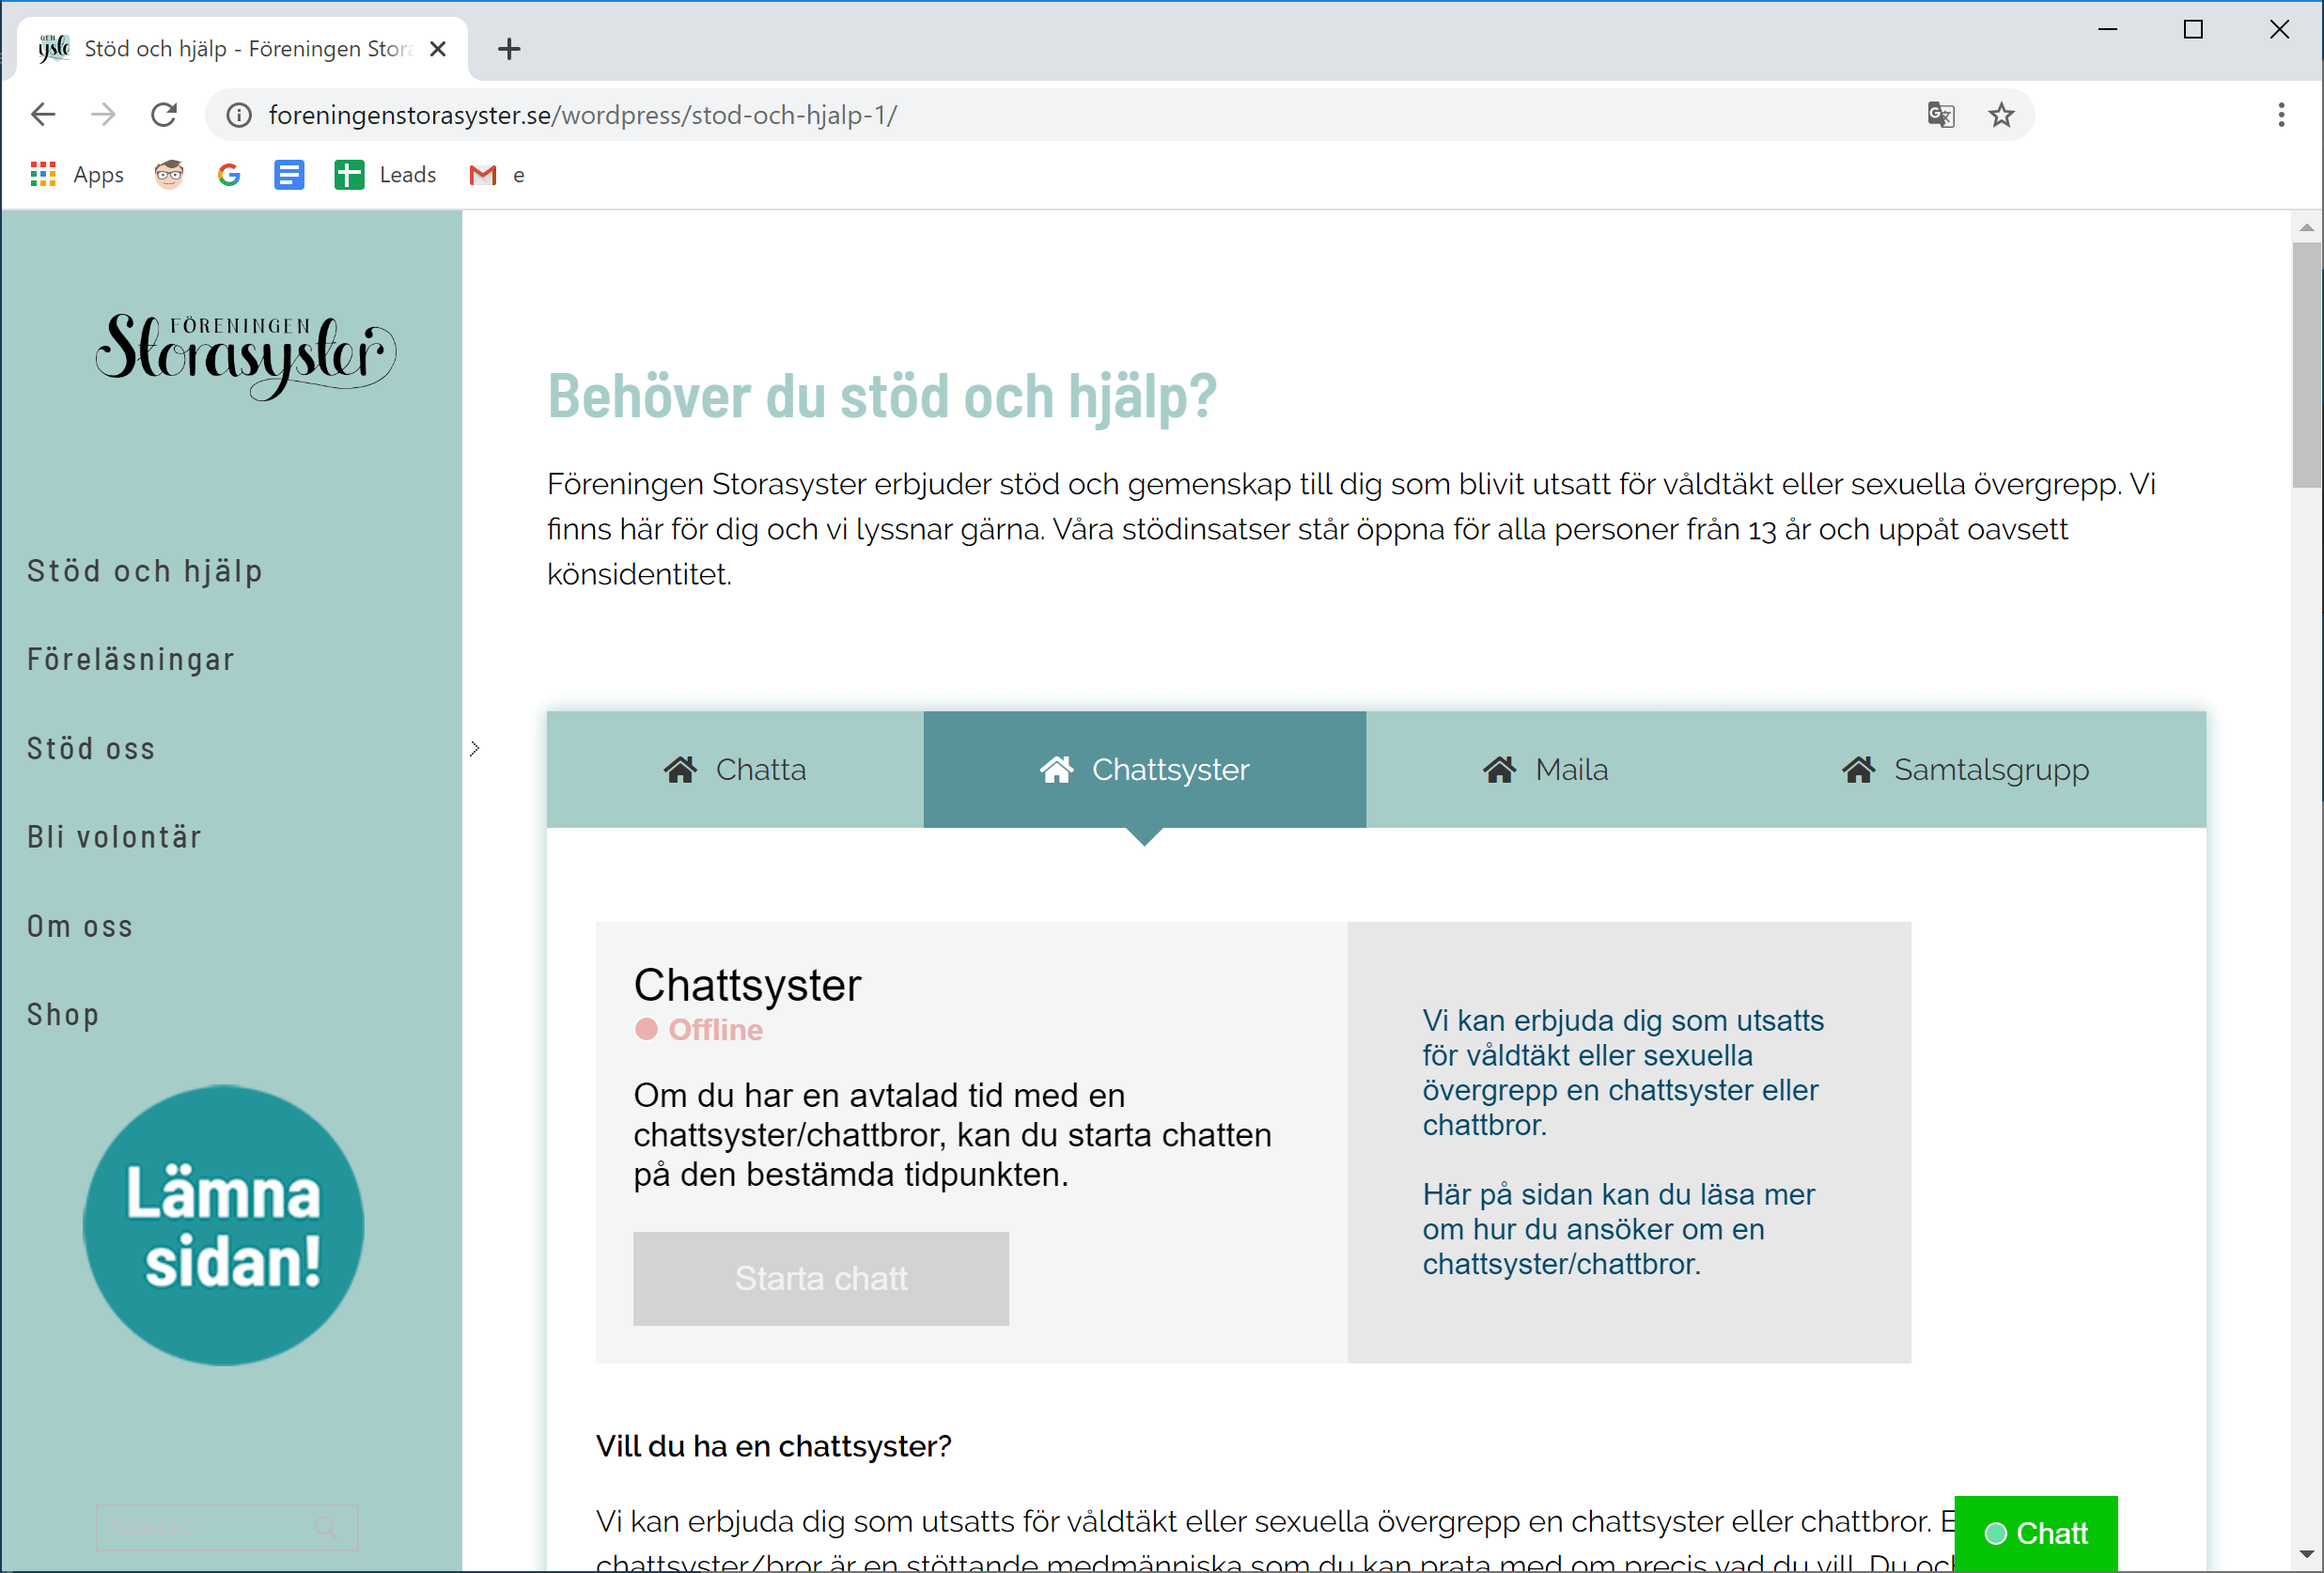Screen dimensions: 2324x1573
Task: Open the Google Docs bookmark icon
Action: 289,175
